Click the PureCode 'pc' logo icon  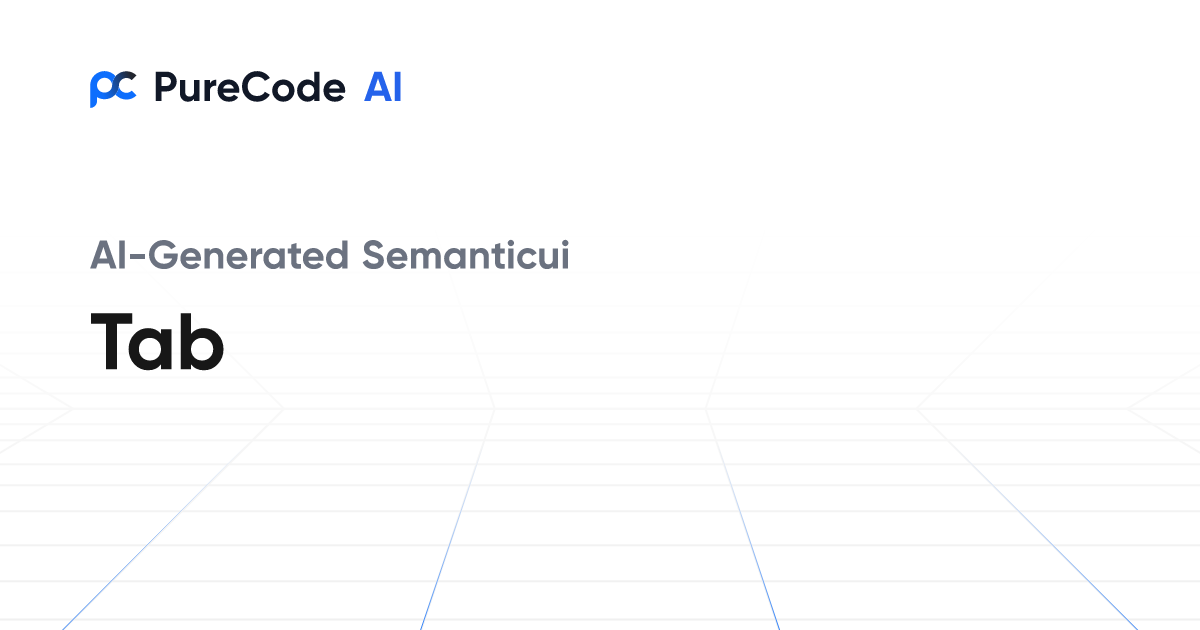[113, 89]
